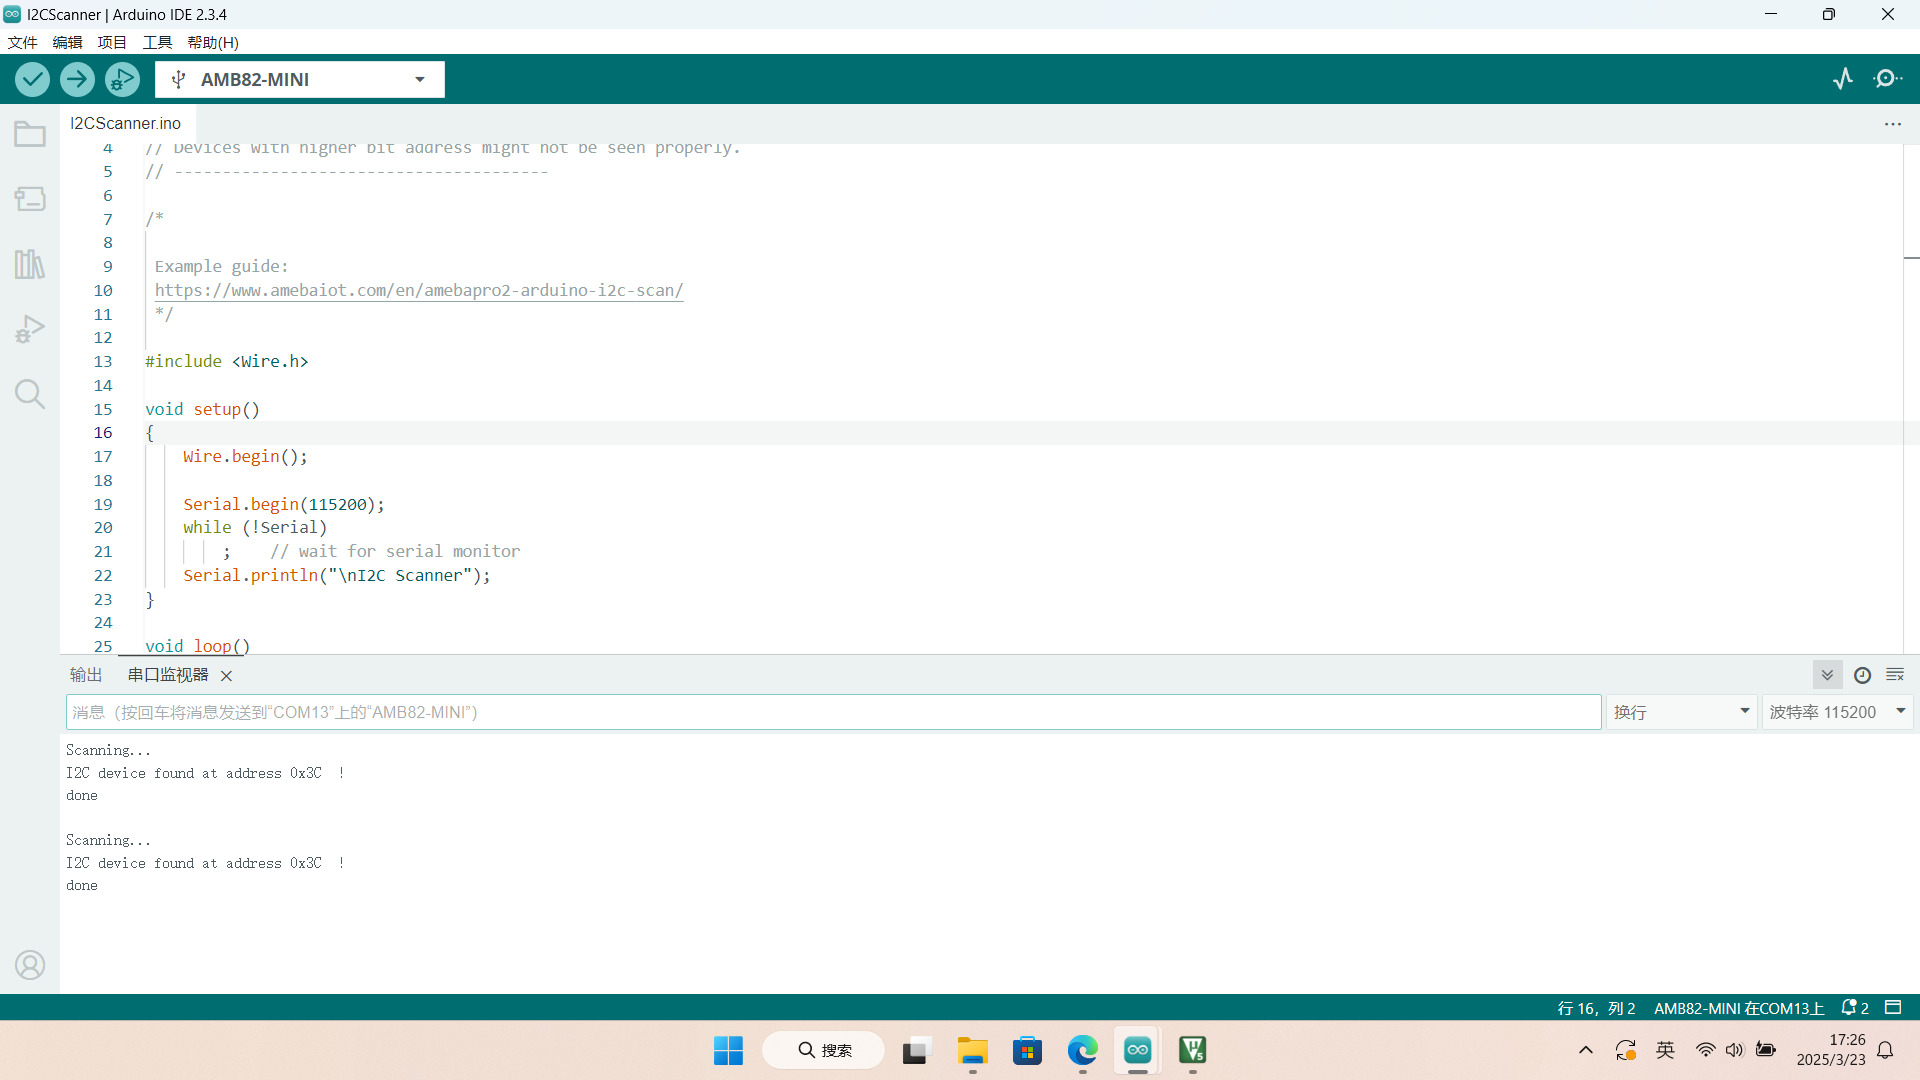Viewport: 1920px width, 1080px height.
Task: Open Microsoft Store from the taskbar
Action: pyautogui.click(x=1027, y=1050)
